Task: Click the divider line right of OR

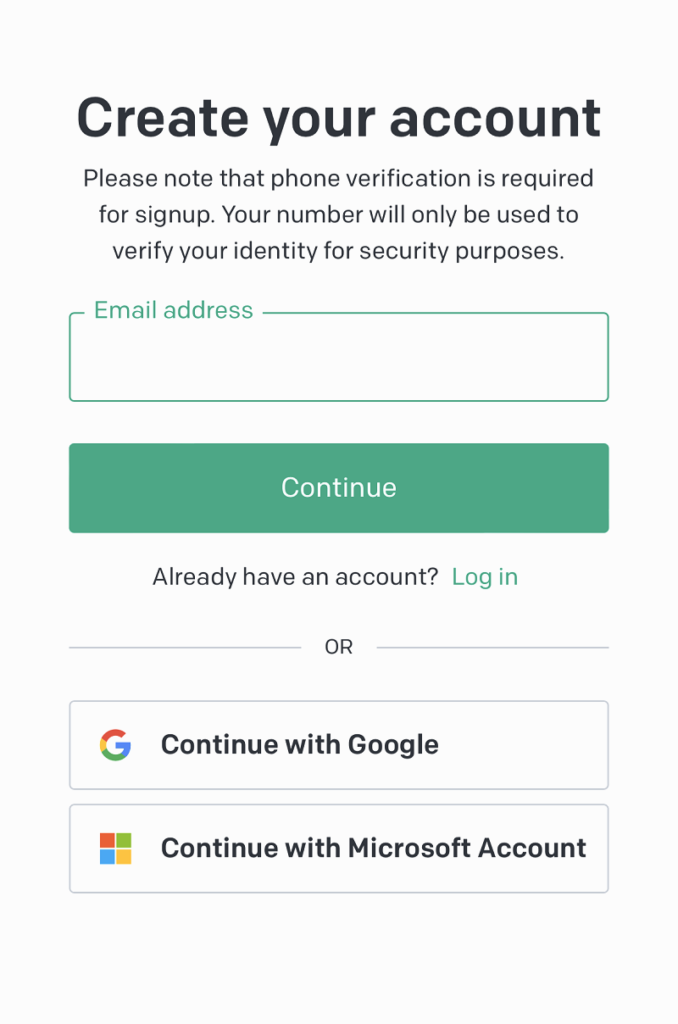Action: point(492,647)
